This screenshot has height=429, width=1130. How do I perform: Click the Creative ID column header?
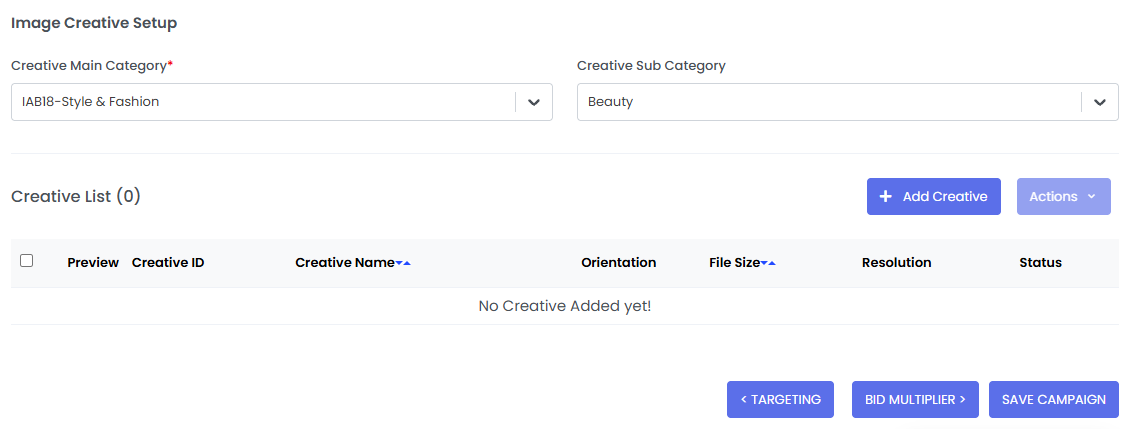(168, 263)
